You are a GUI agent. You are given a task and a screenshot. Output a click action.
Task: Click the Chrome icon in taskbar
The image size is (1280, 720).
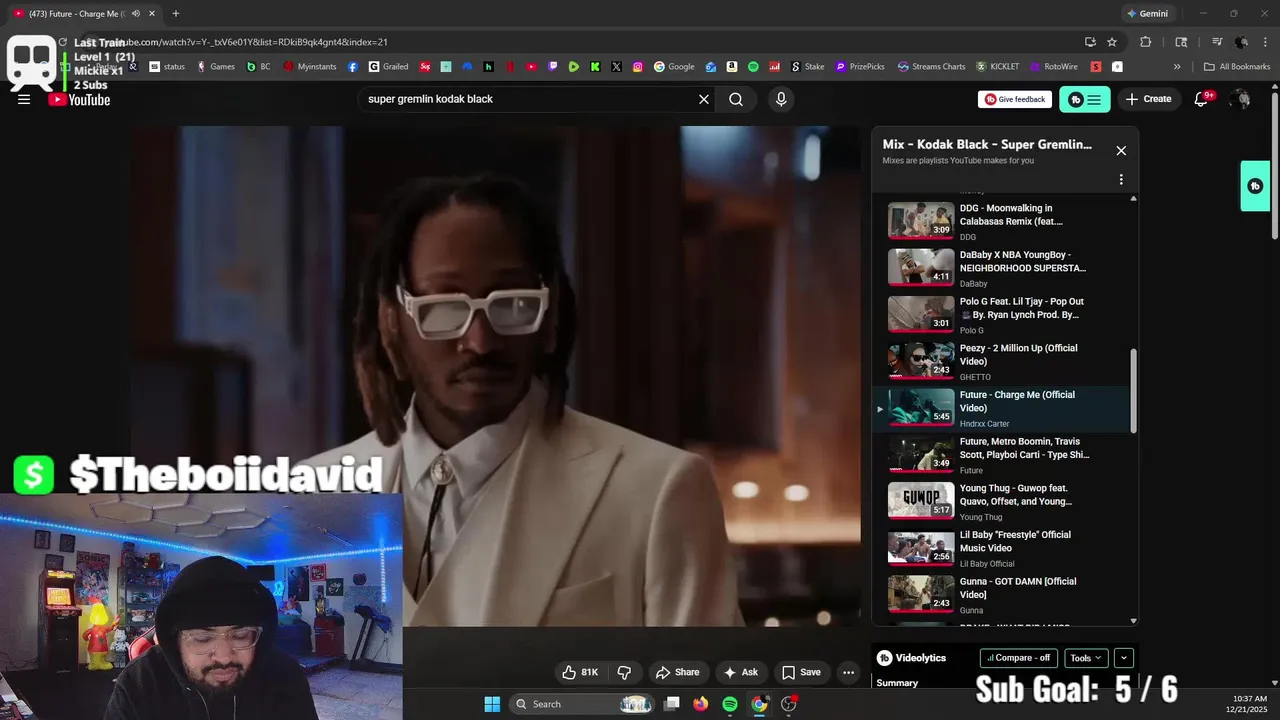point(759,704)
